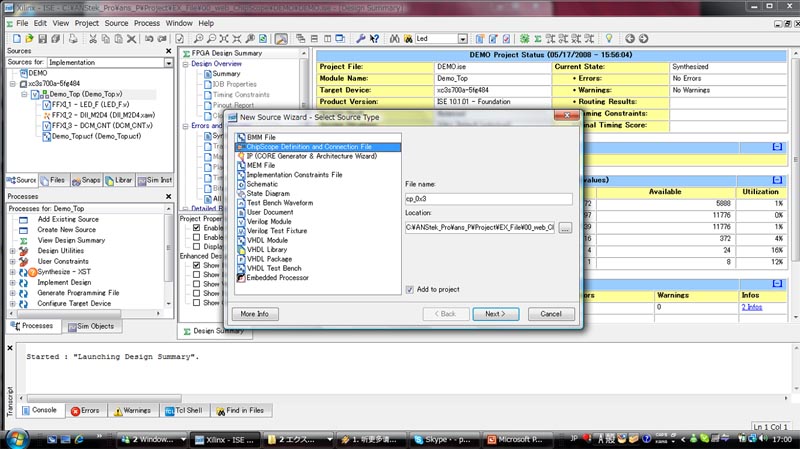Click the Undo arrow icon
Screen dimensions: 800x449
pyautogui.click(x=149, y=39)
